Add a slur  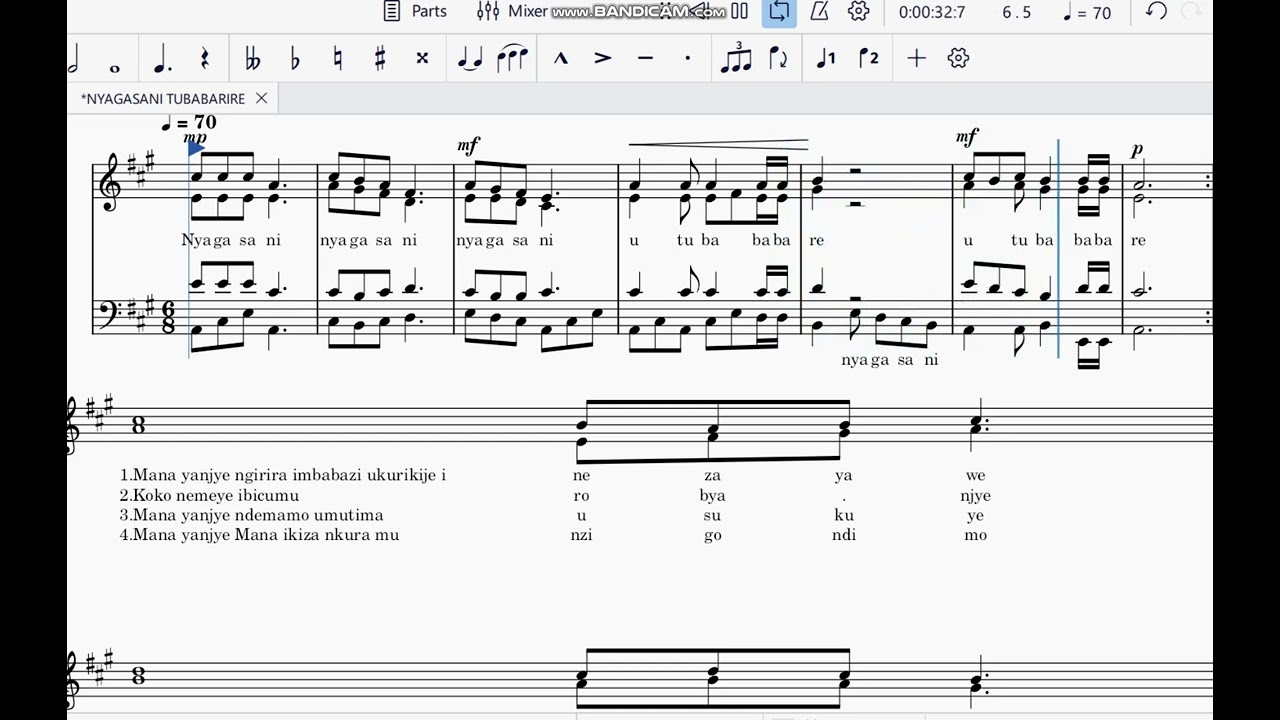512,58
